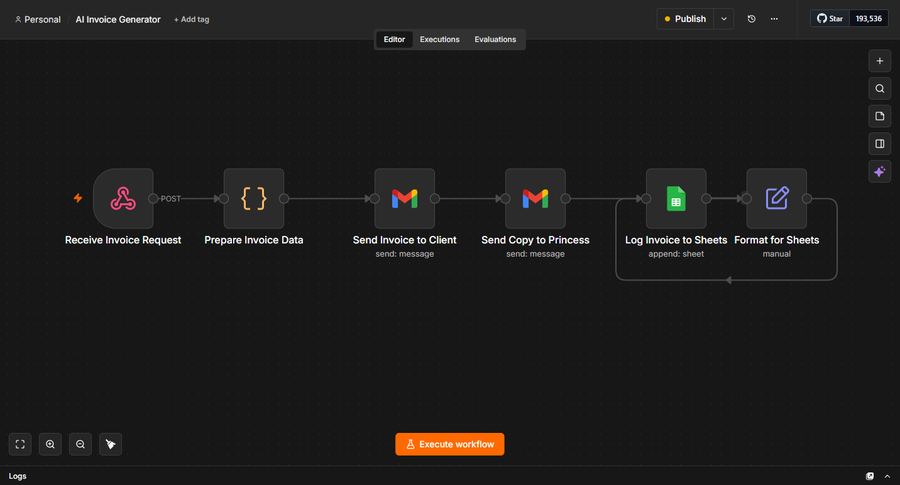Click the AI Invoice Generator workflow name
The width and height of the screenshot is (900, 485).
[x=118, y=19]
